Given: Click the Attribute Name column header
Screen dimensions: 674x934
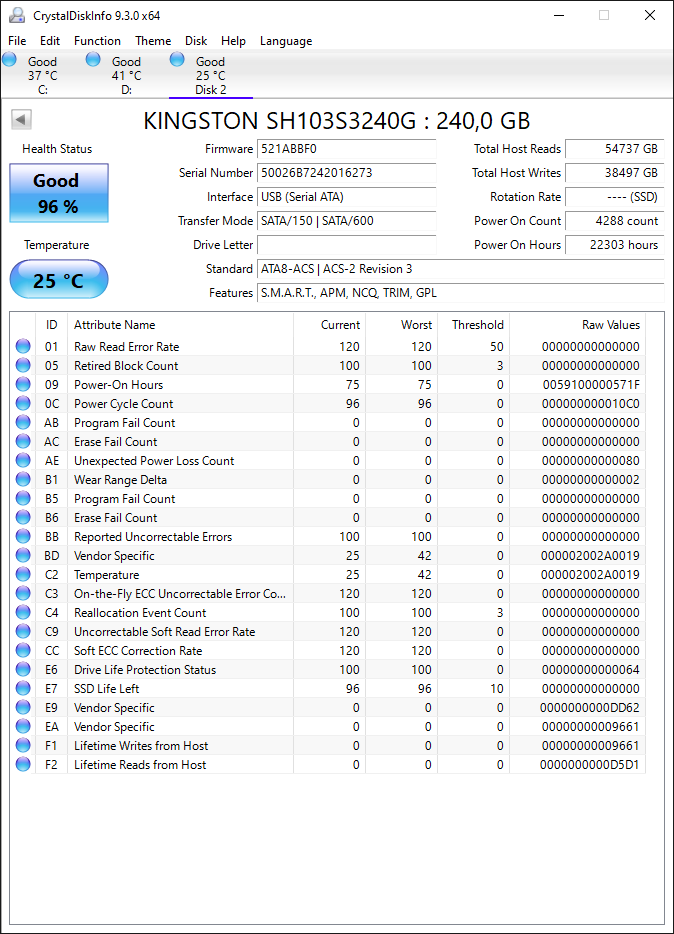Looking at the screenshot, I should click(x=180, y=325).
